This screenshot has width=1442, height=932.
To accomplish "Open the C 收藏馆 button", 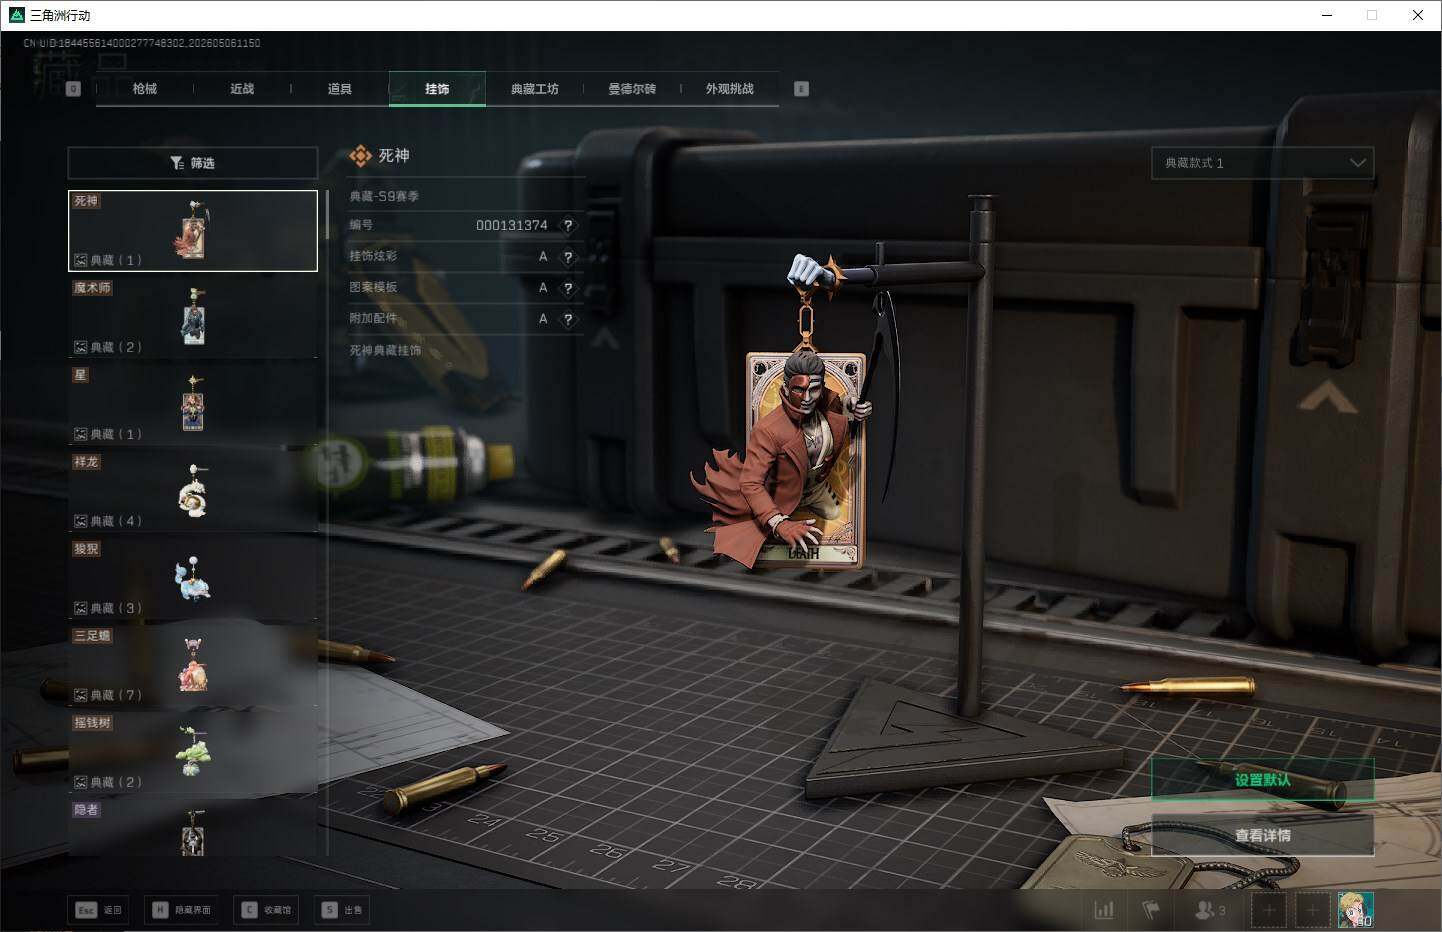I will [x=266, y=910].
